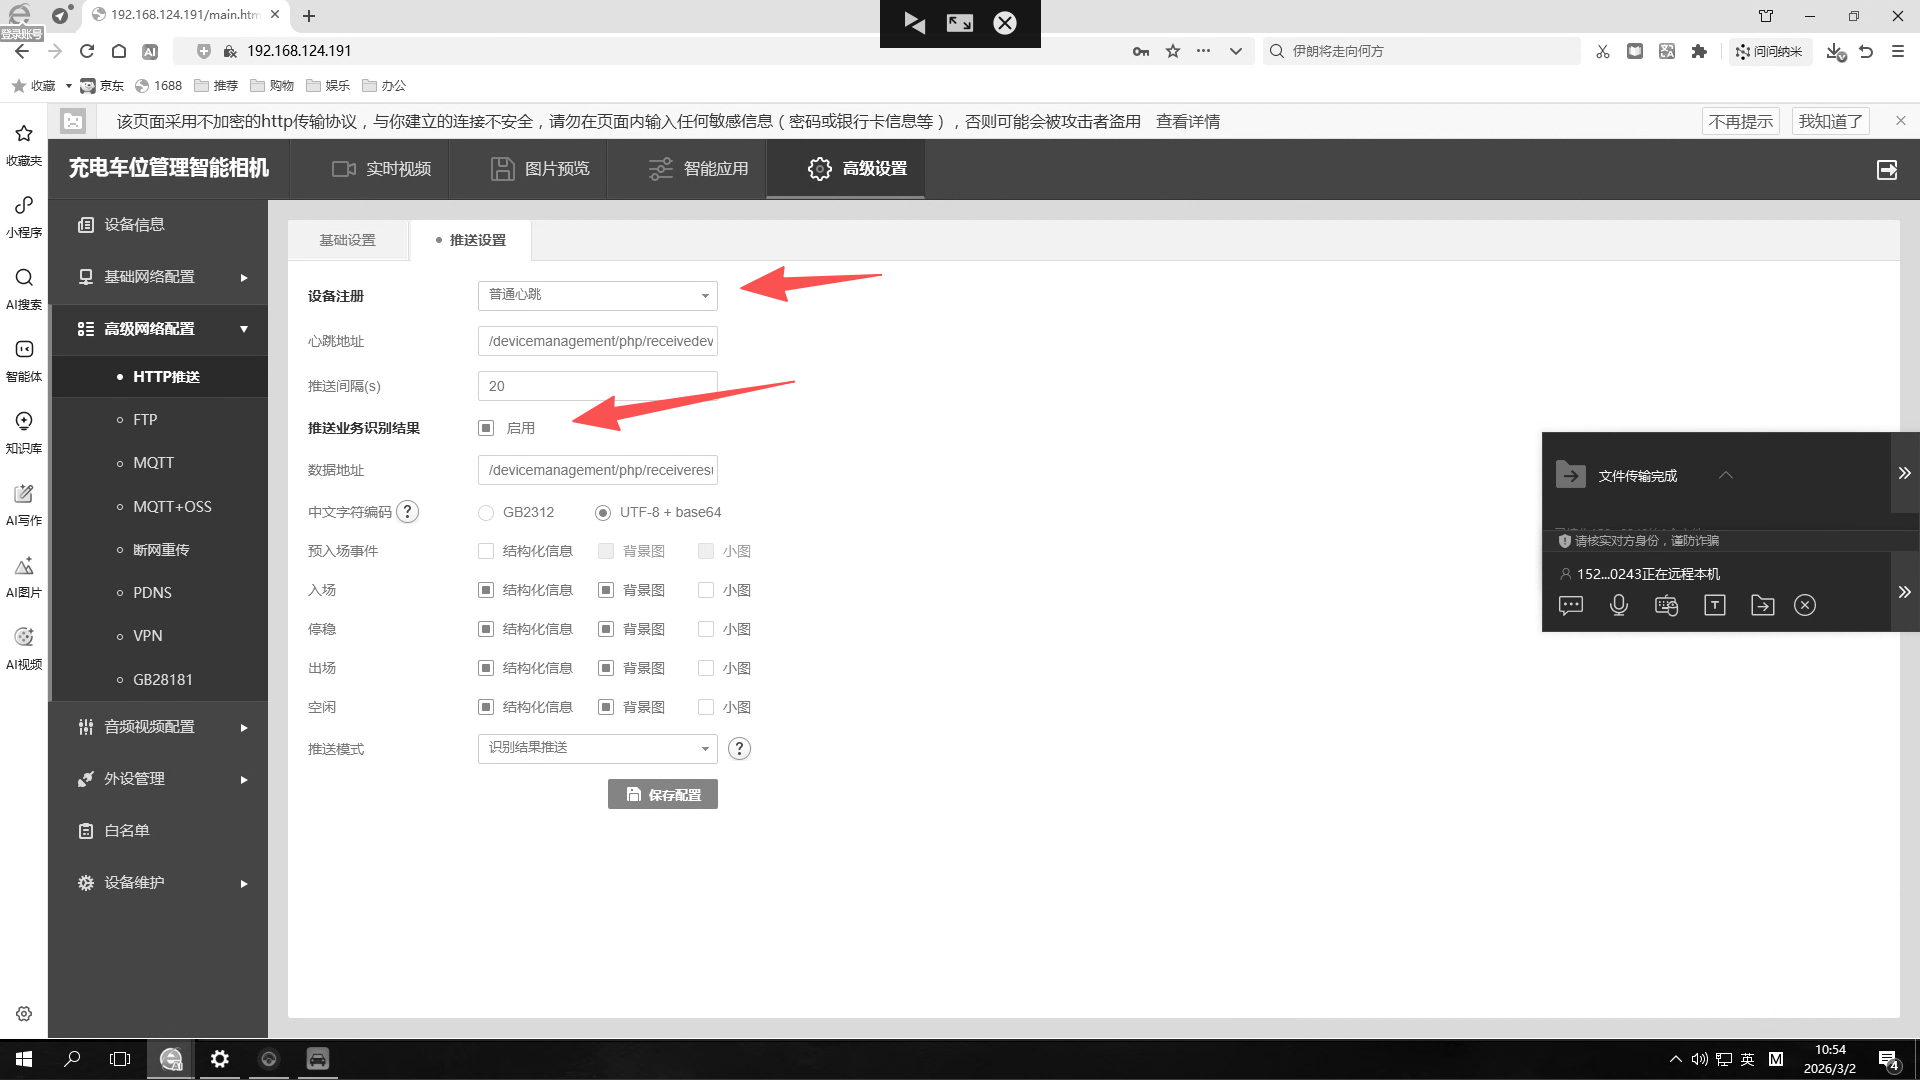Image resolution: width=1920 pixels, height=1080 pixels.
Task: Select the UTF-8 + base64 radio button
Action: coord(603,513)
